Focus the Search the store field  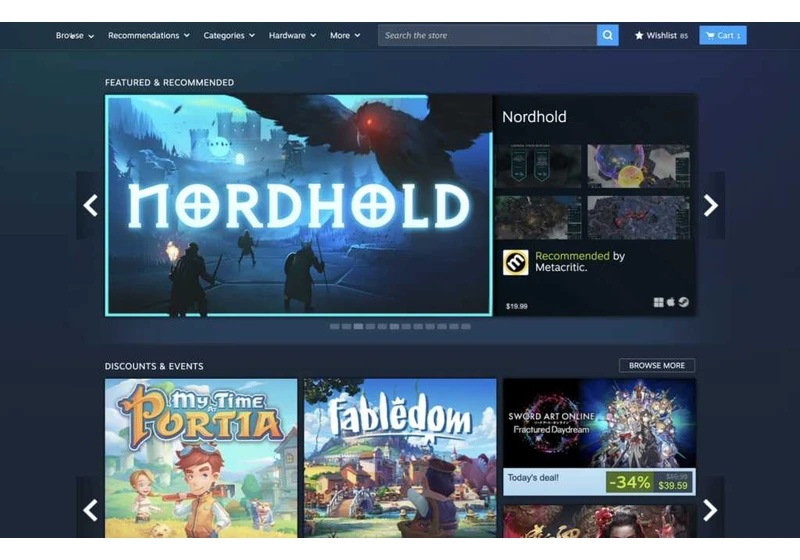click(x=487, y=35)
